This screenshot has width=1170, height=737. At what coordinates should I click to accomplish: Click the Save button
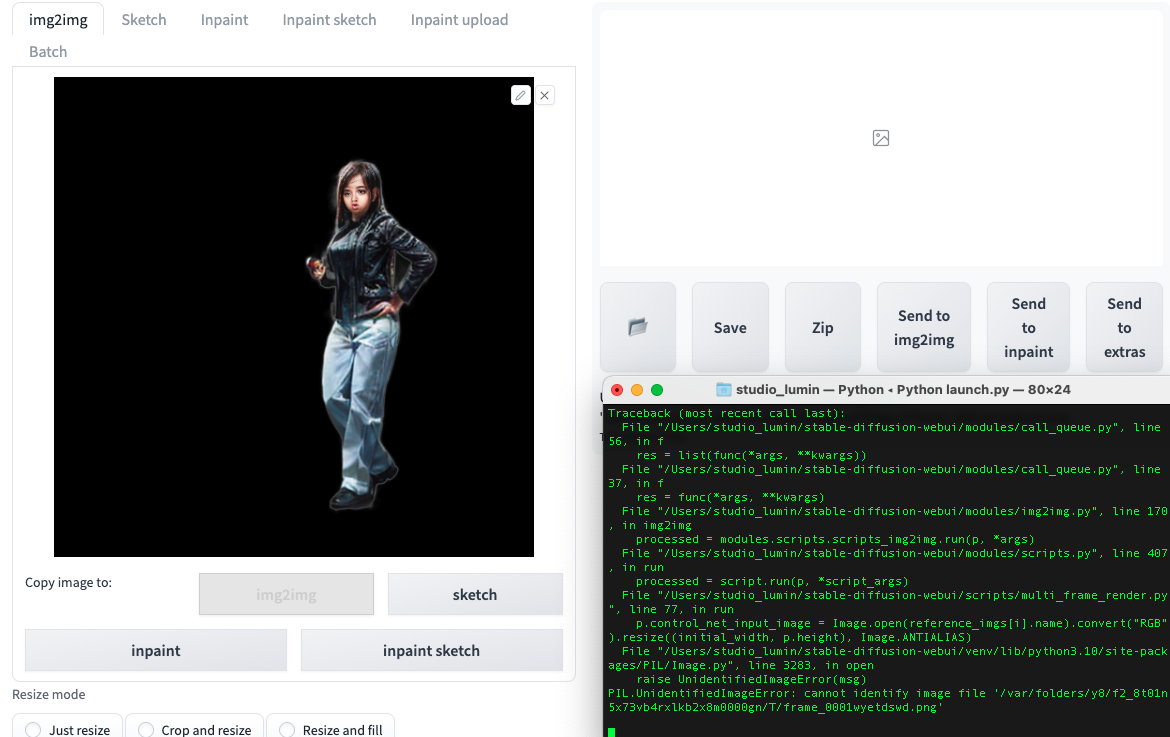730,327
